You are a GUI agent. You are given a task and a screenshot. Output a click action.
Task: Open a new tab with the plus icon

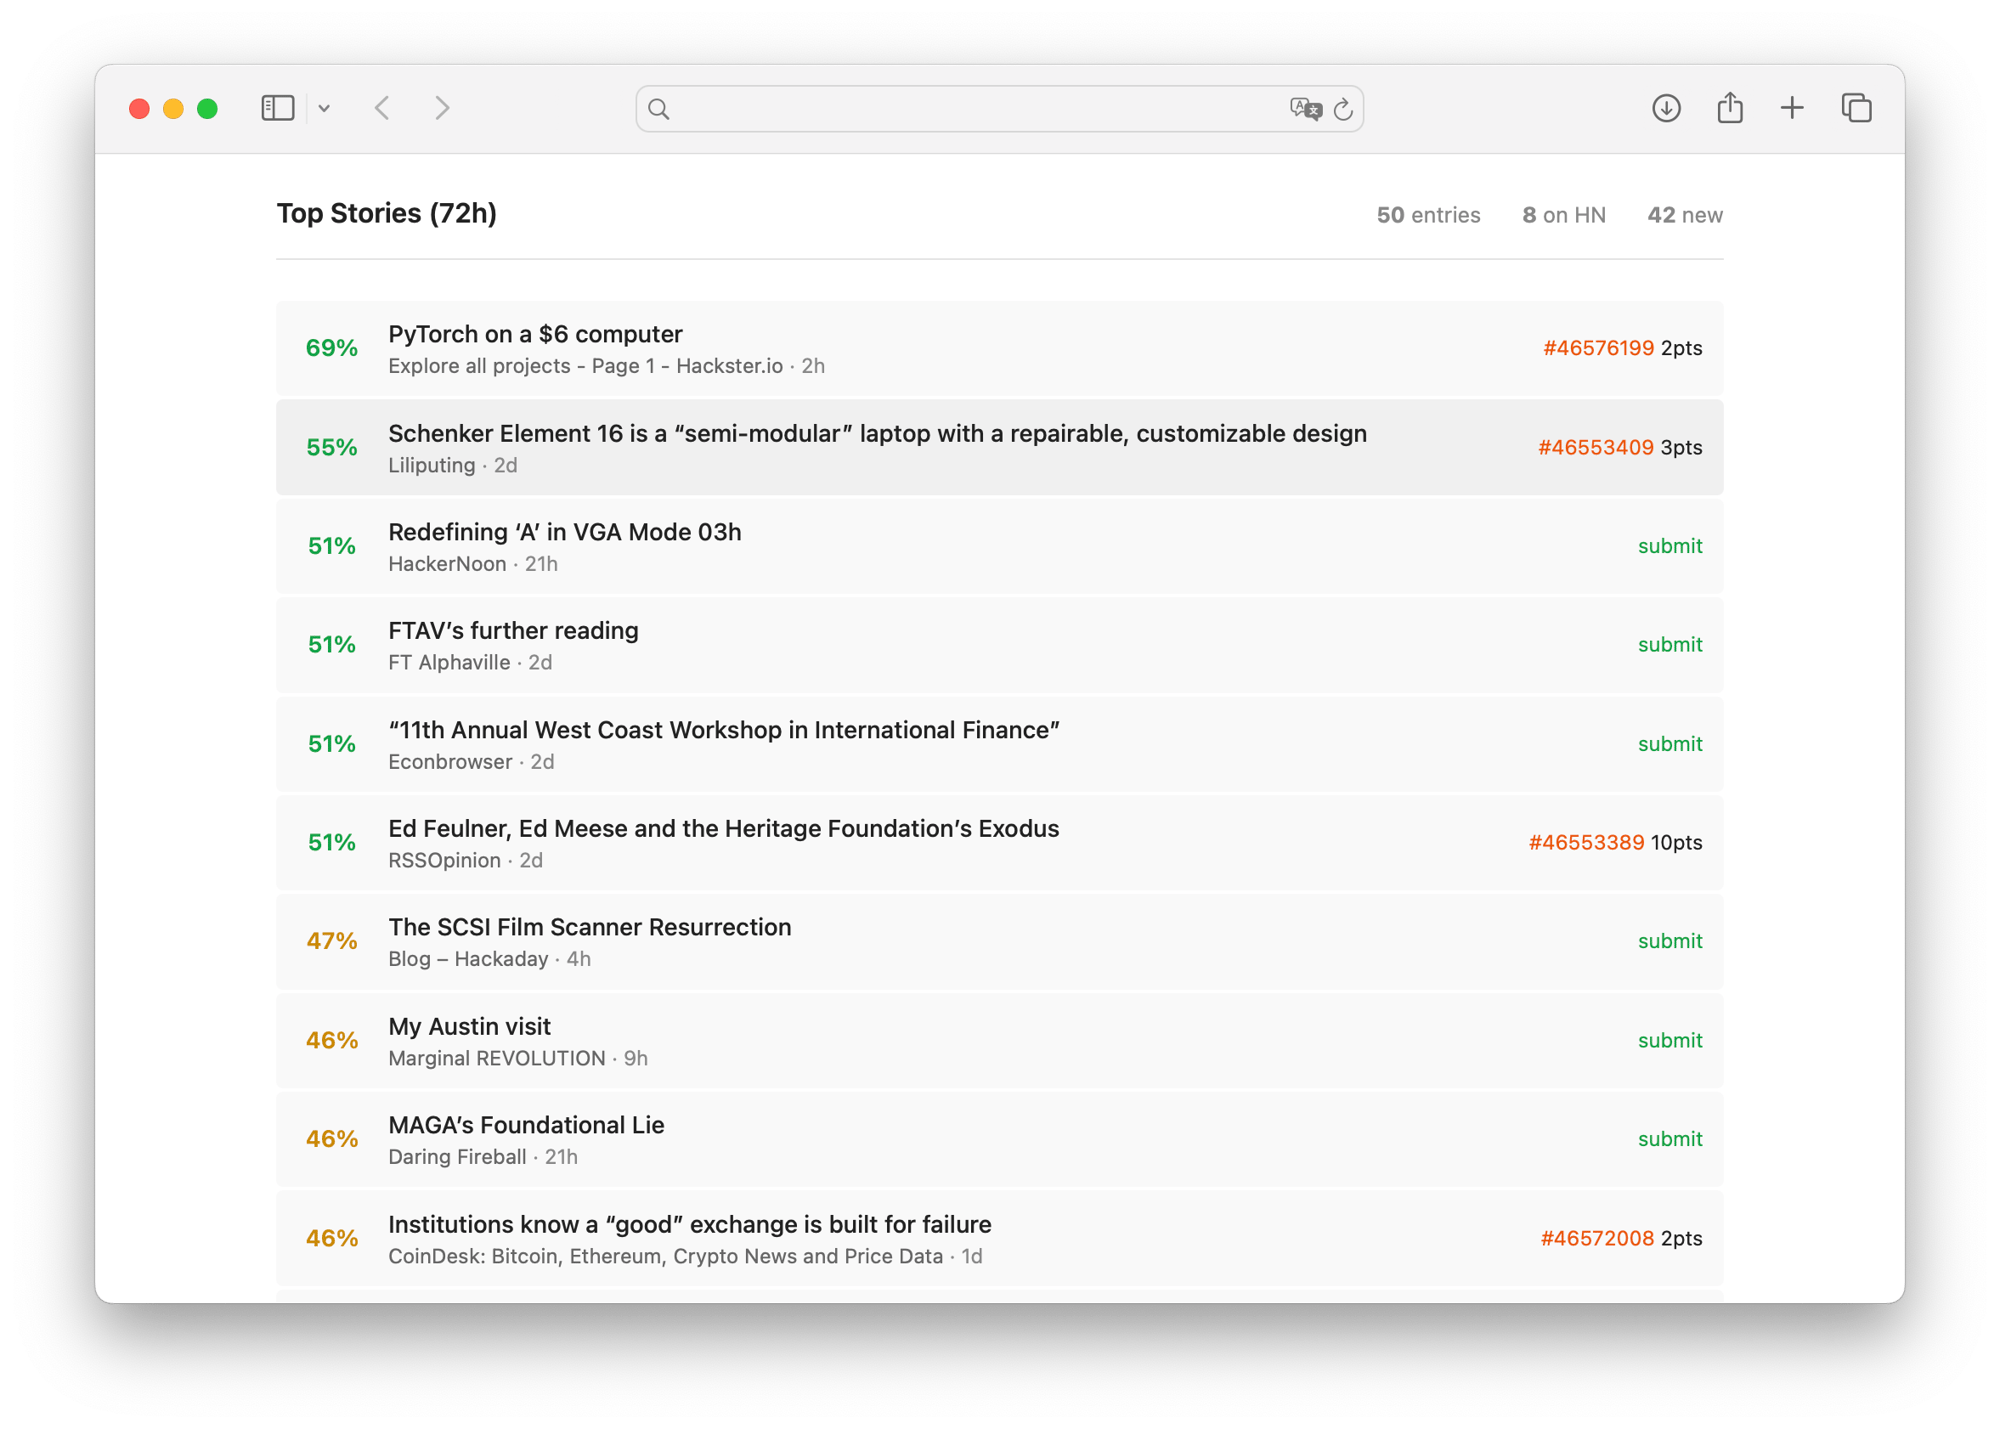[x=1792, y=108]
